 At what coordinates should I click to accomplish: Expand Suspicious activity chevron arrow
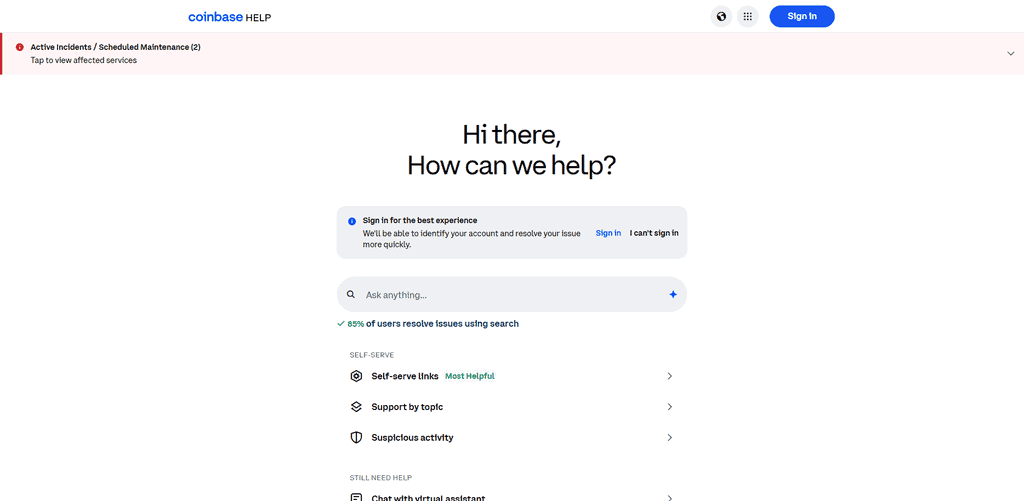[x=669, y=438]
